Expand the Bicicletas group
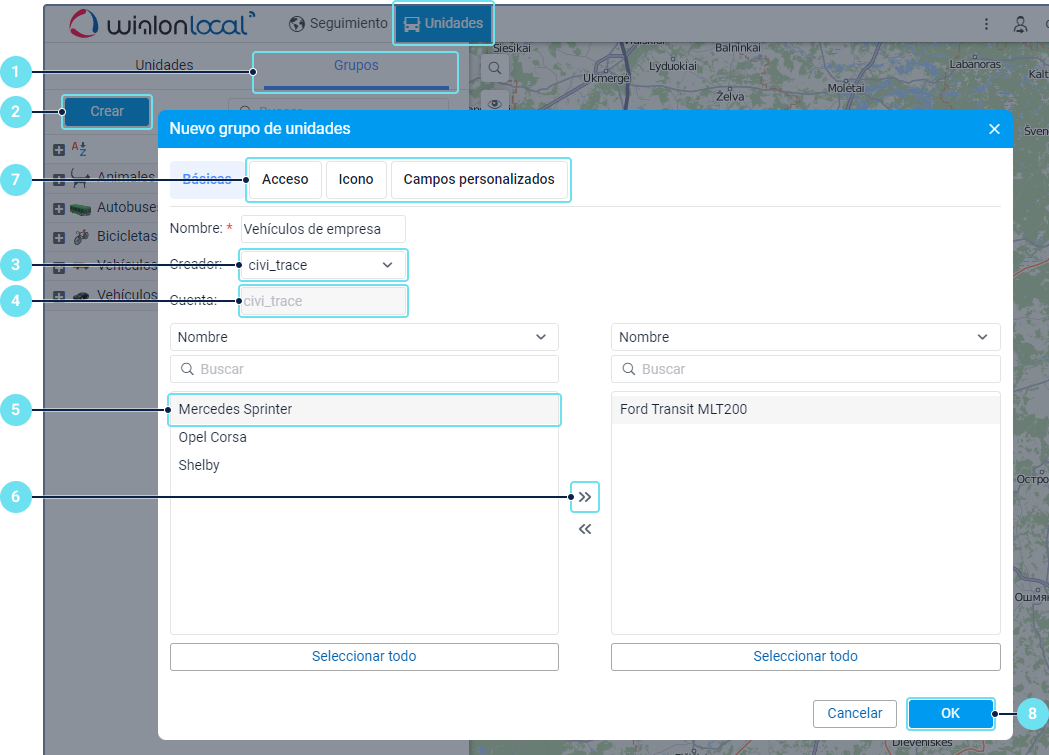 click(59, 238)
